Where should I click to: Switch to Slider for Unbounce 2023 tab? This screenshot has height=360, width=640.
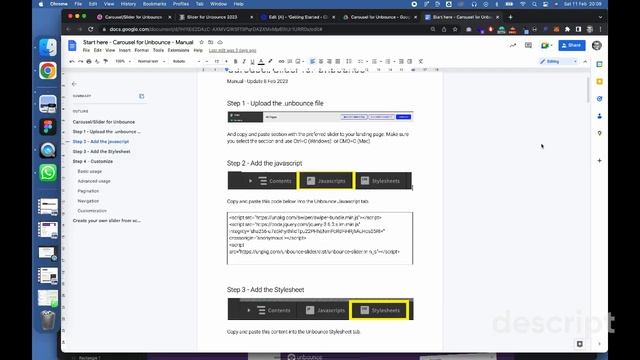coord(212,17)
